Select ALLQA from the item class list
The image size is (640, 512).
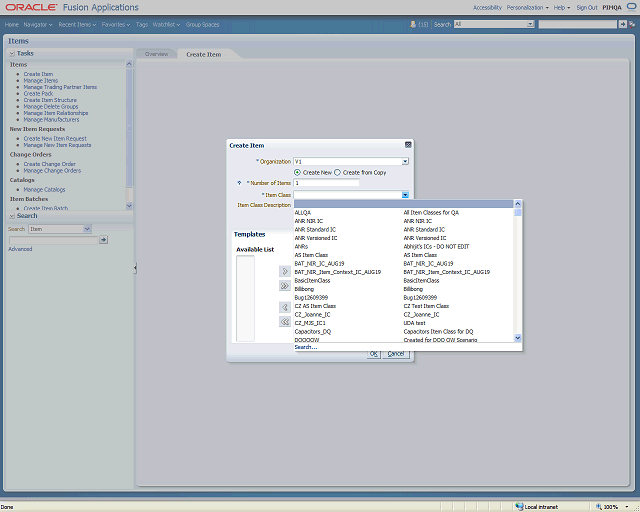click(404, 213)
